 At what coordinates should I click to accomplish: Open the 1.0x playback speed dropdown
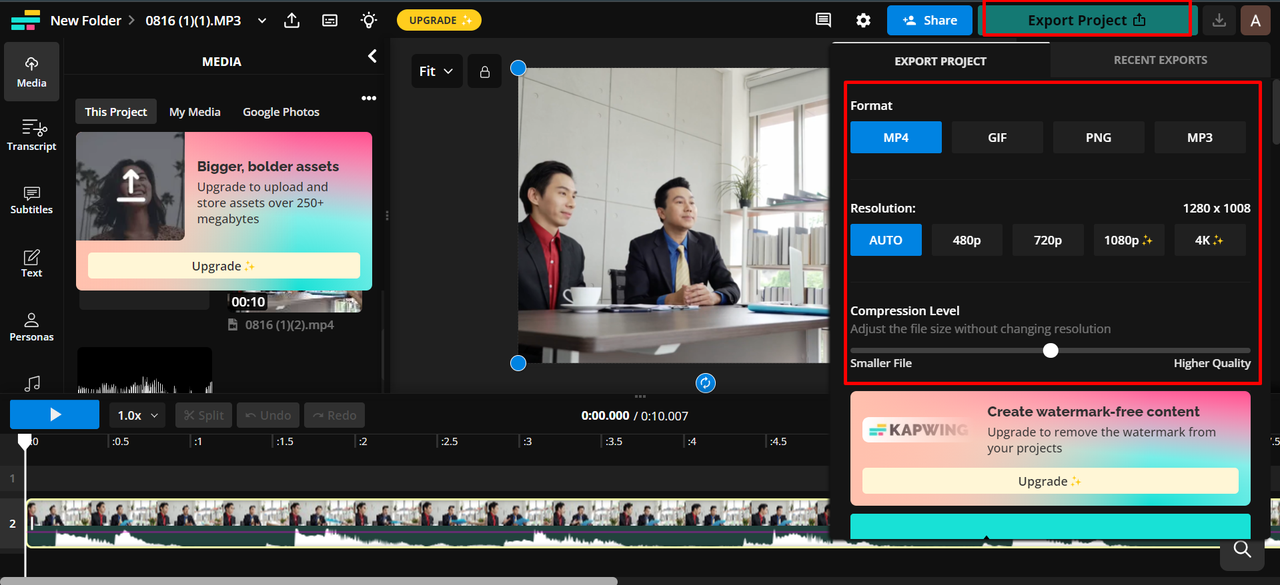point(138,415)
